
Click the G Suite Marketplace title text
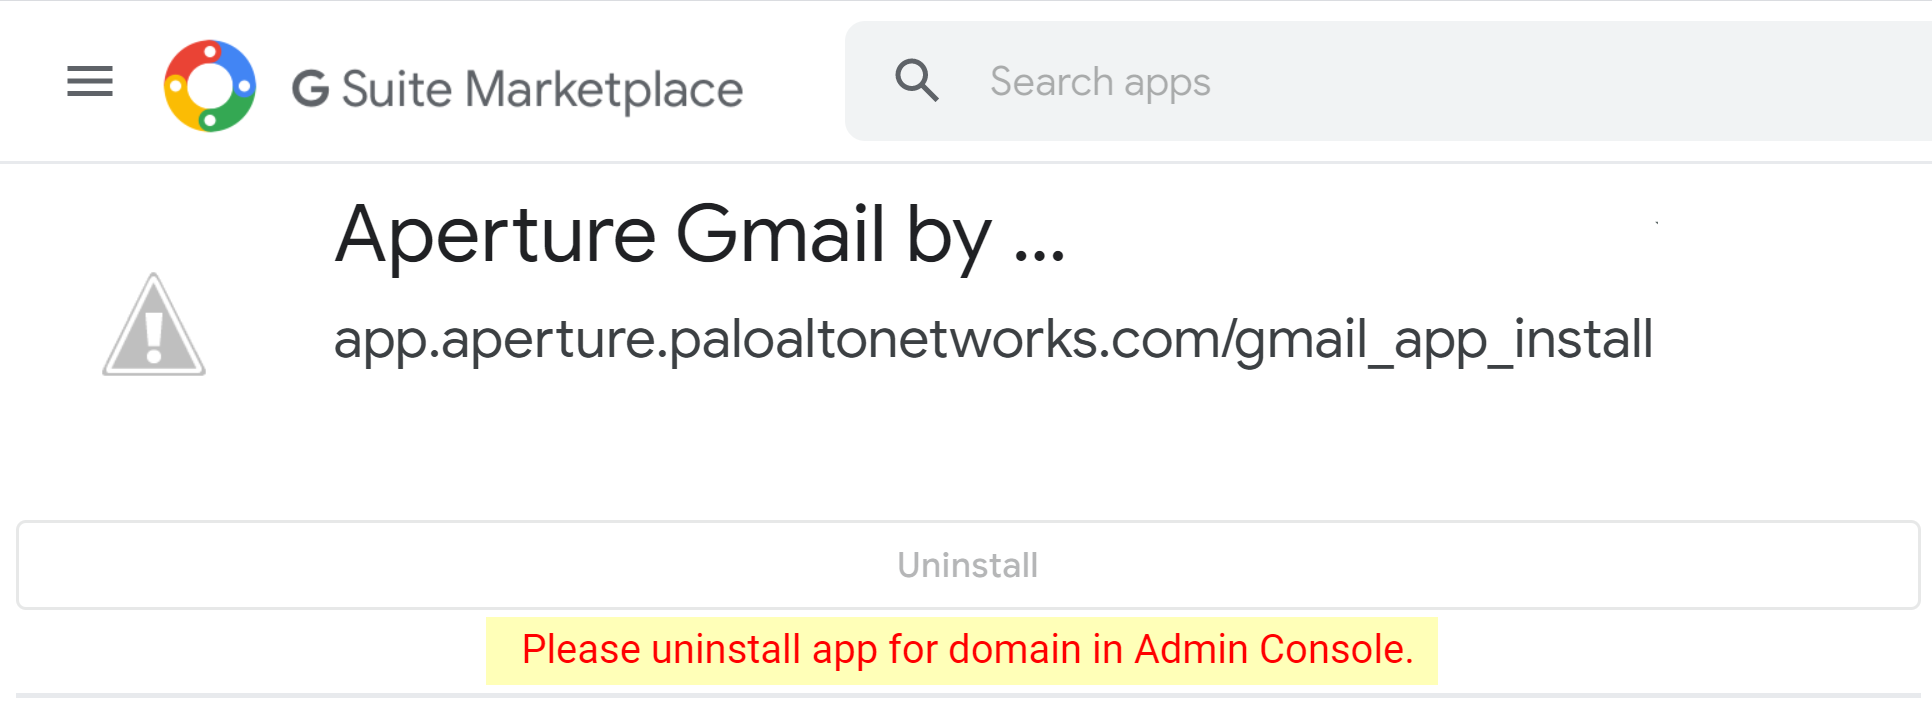(x=517, y=89)
